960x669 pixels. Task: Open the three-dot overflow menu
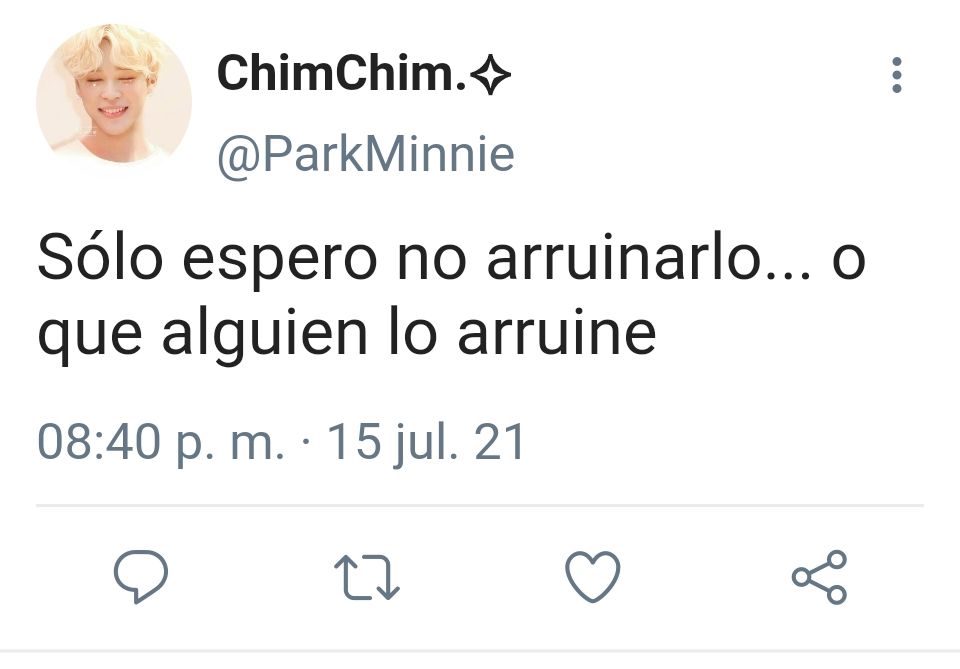point(896,75)
